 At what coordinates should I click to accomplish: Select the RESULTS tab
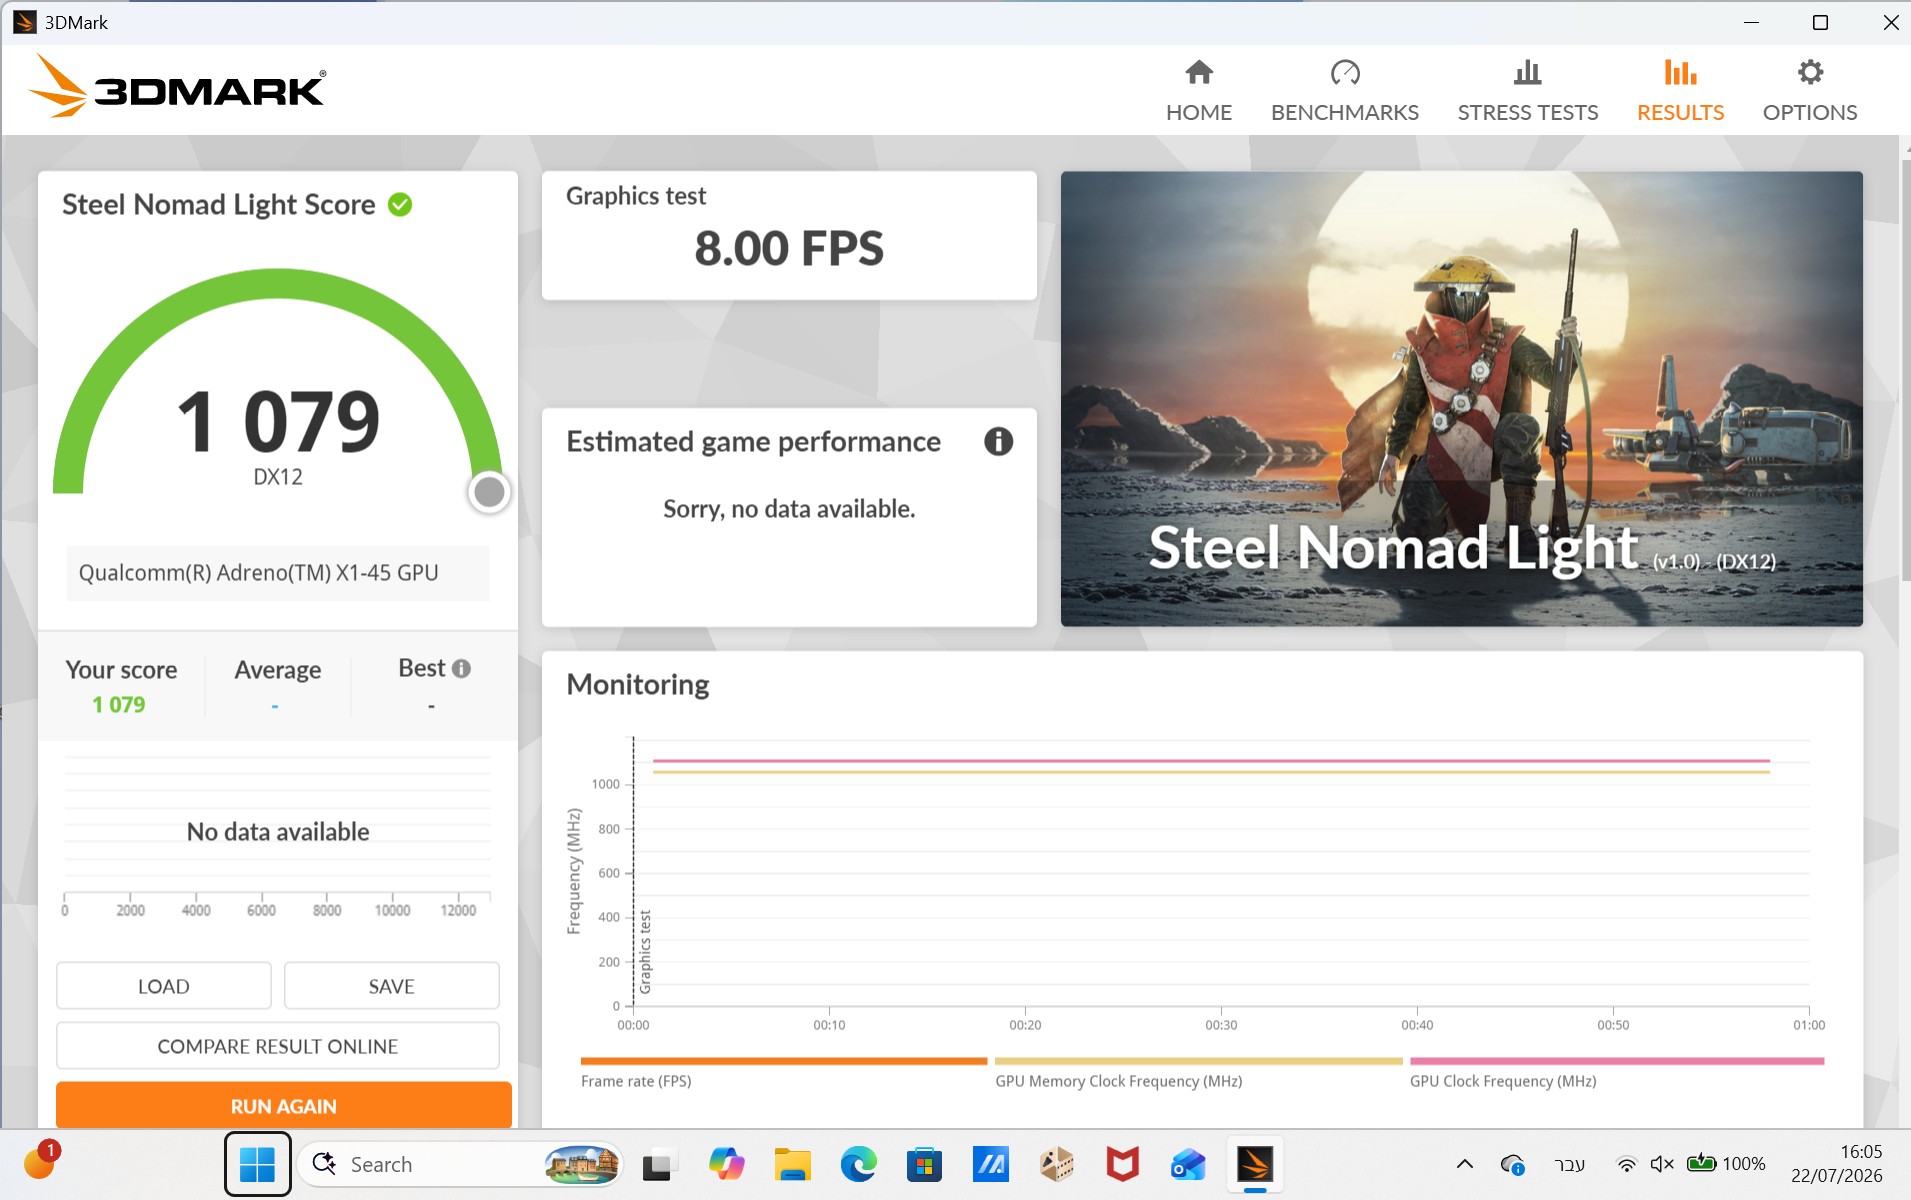click(1680, 90)
